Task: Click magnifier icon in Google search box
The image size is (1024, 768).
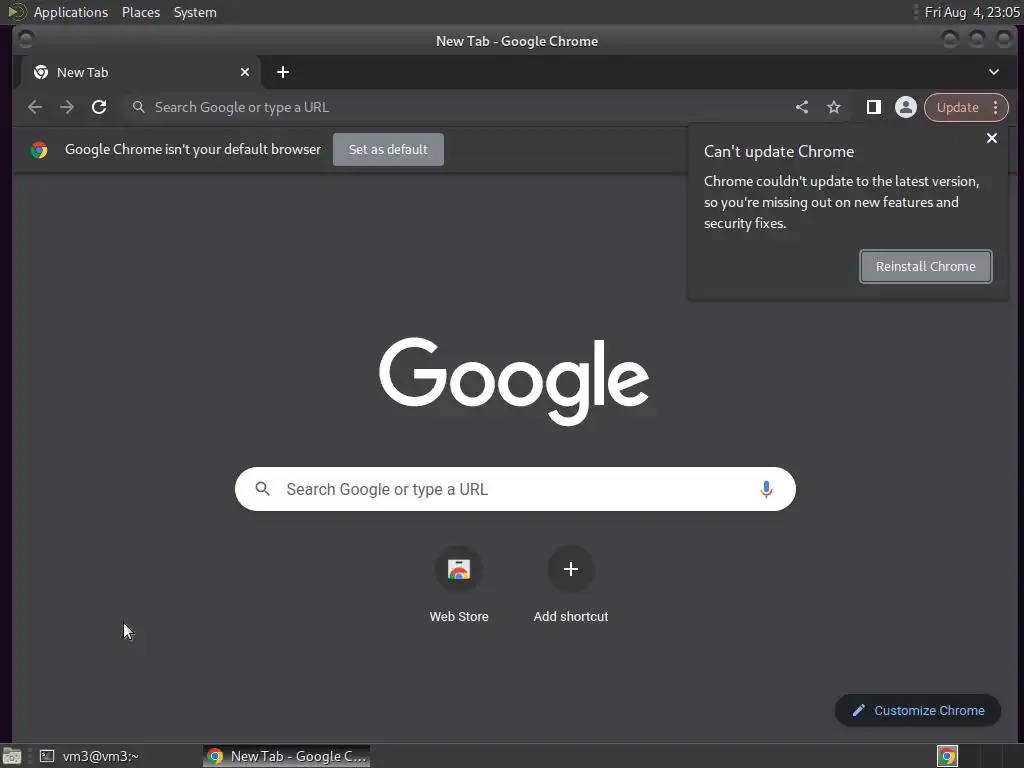Action: [x=263, y=488]
